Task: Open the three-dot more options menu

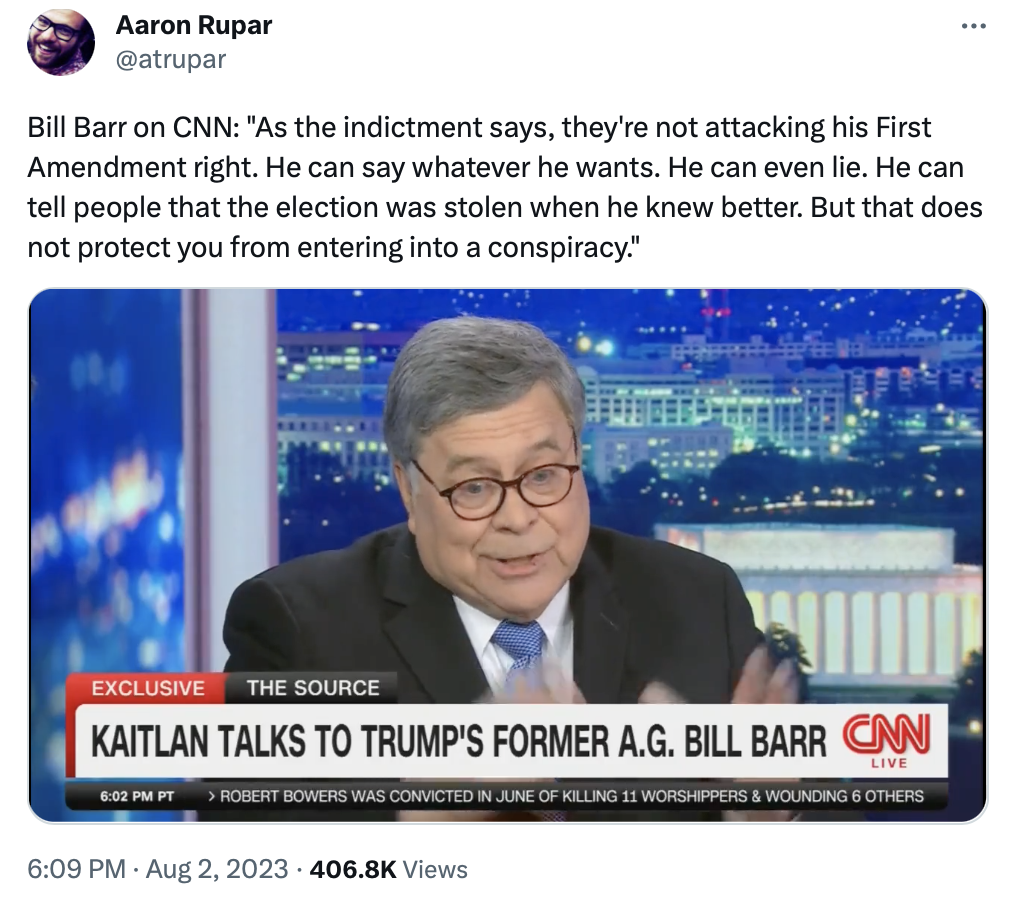Action: [x=972, y=26]
